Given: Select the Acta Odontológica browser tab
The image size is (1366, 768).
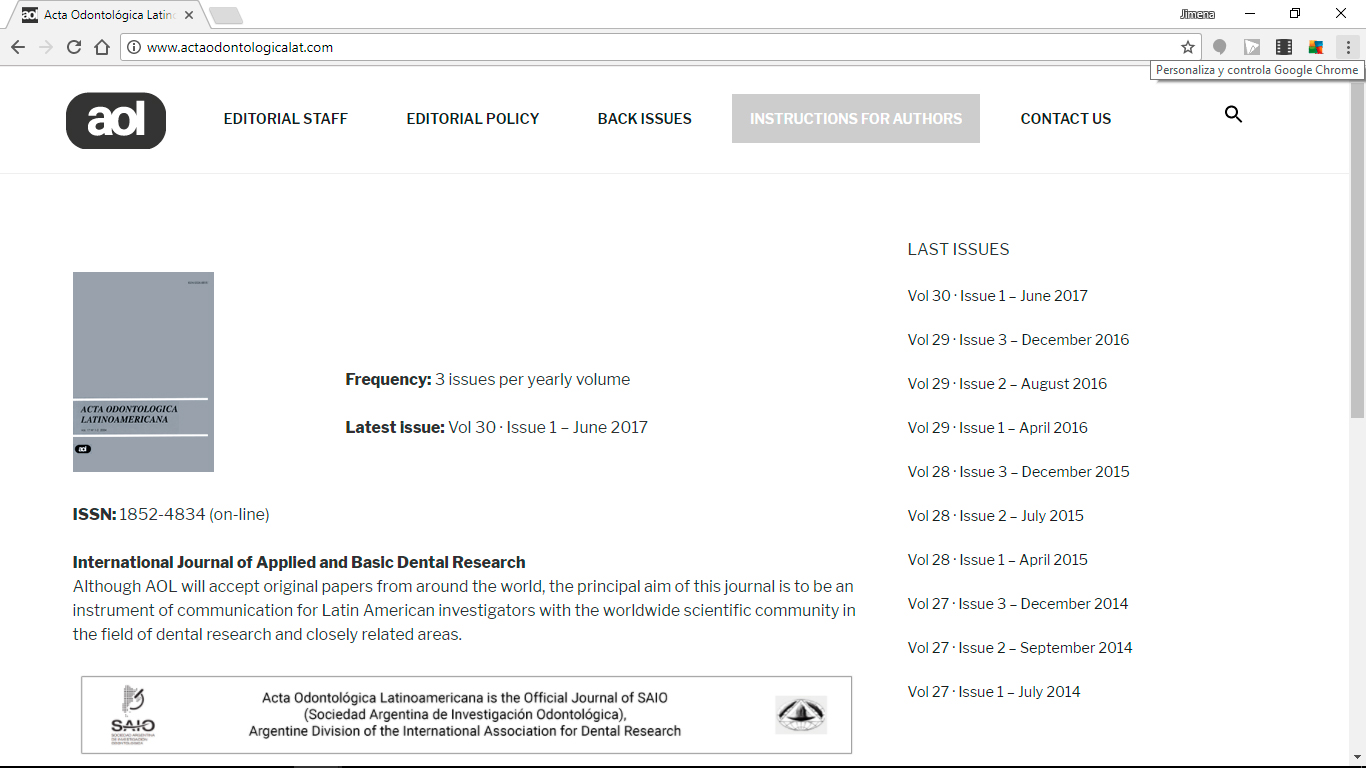Looking at the screenshot, I should [x=107, y=15].
